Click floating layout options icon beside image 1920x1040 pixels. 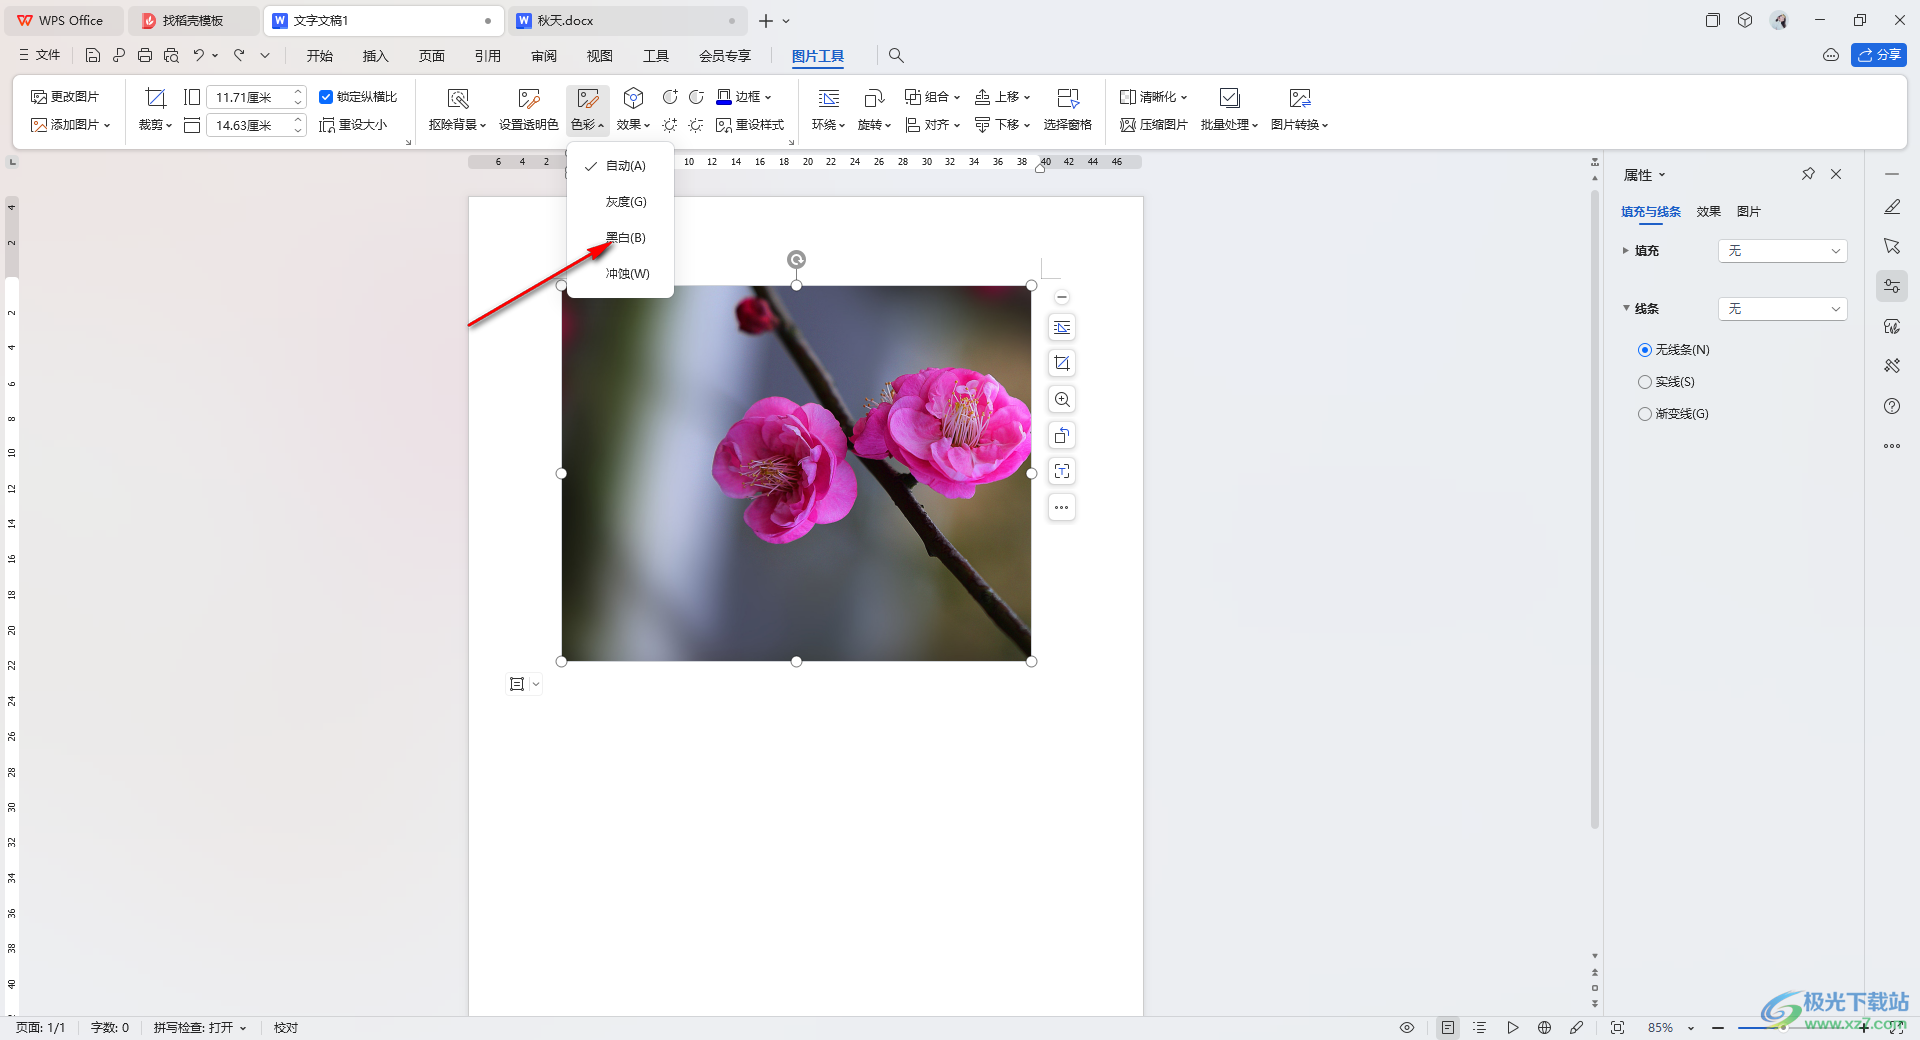coord(1062,328)
